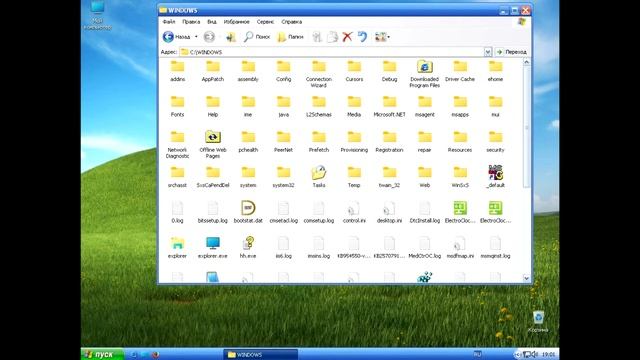Select the desktop.ini file
The image size is (640, 360).
click(x=389, y=212)
